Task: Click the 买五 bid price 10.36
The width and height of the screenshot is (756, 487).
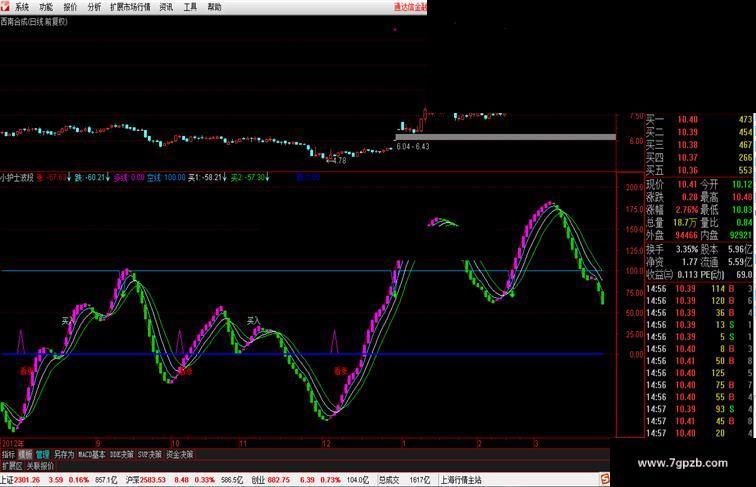Action: coord(687,170)
